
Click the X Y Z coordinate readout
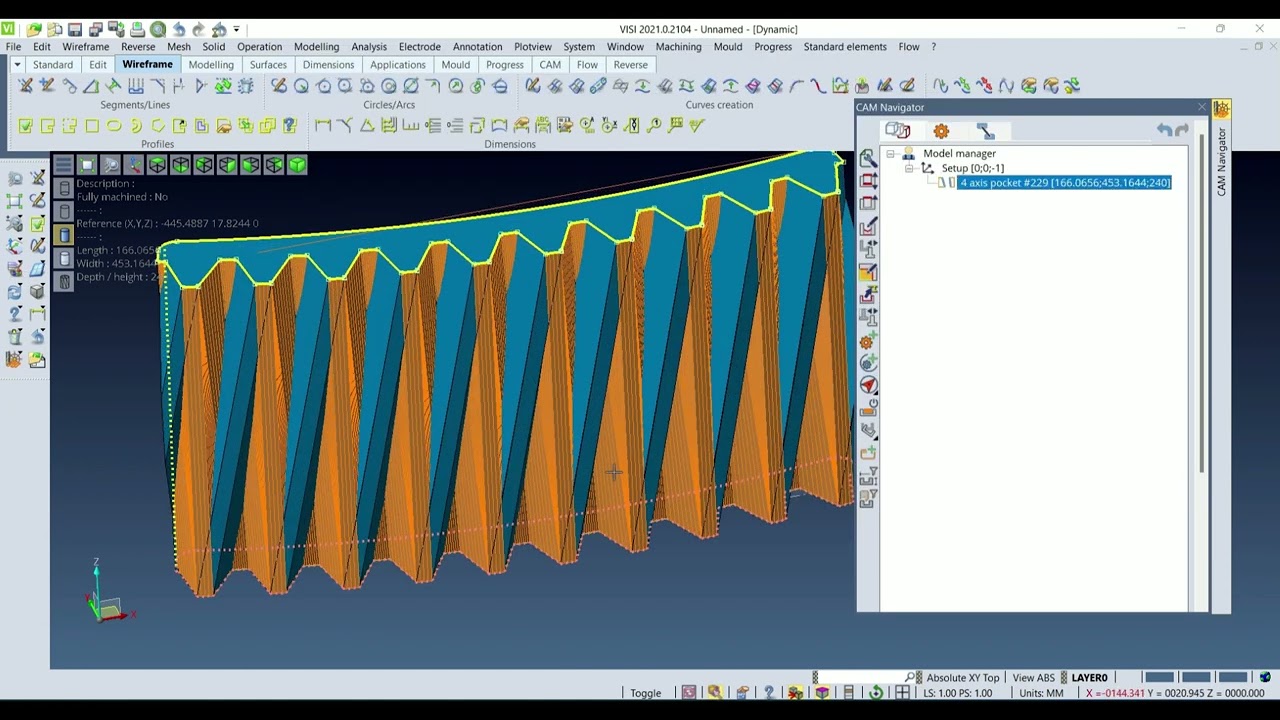[x=1174, y=693]
